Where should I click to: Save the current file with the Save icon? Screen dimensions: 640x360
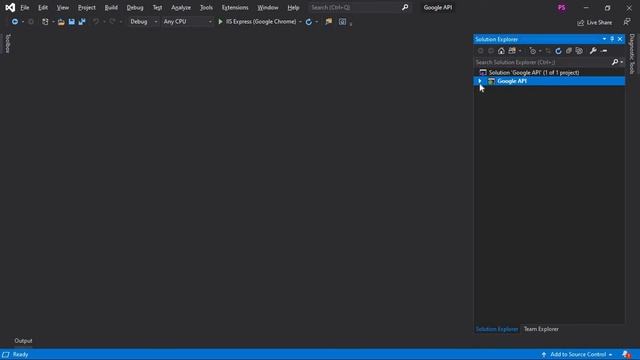pyautogui.click(x=71, y=22)
